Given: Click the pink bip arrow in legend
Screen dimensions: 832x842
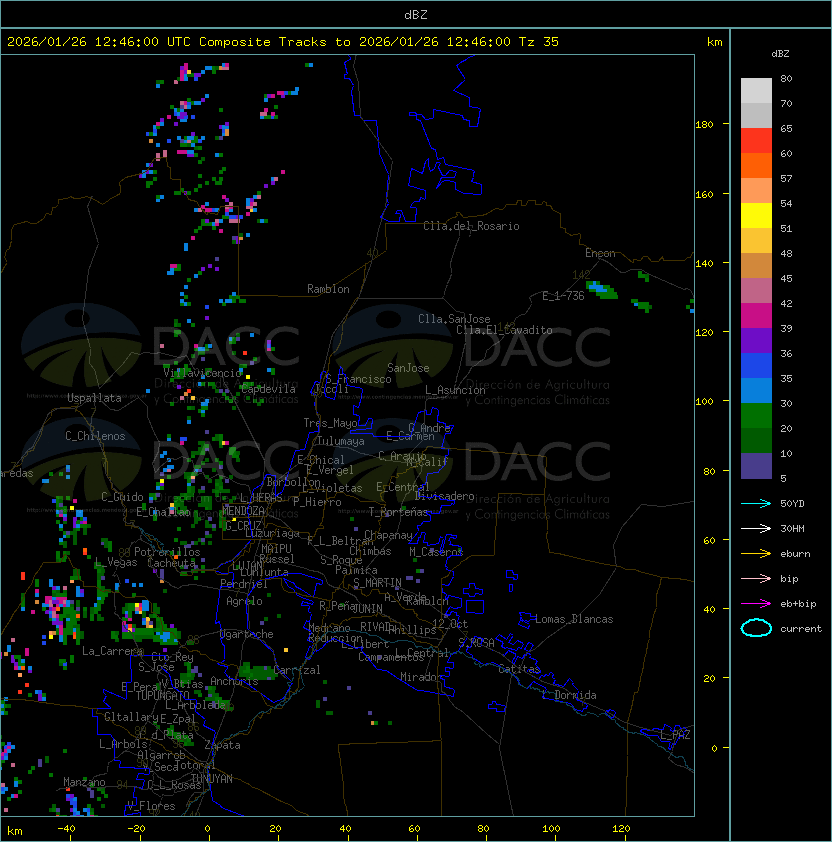Looking at the screenshot, I should click(756, 578).
